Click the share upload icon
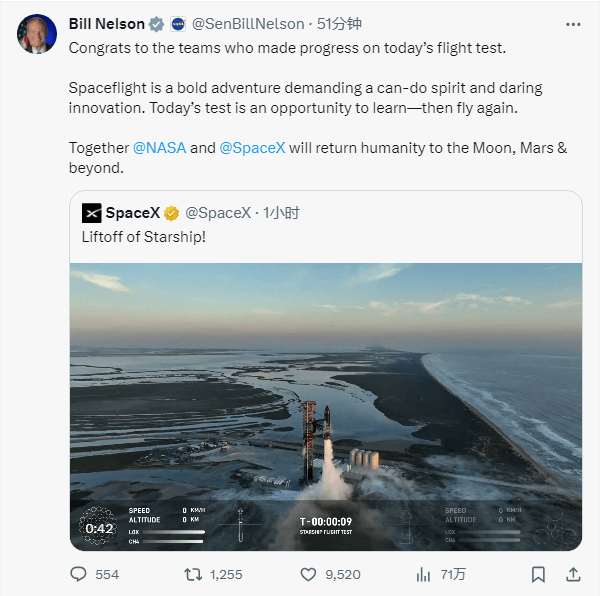The height and width of the screenshot is (596, 605). pyautogui.click(x=573, y=574)
